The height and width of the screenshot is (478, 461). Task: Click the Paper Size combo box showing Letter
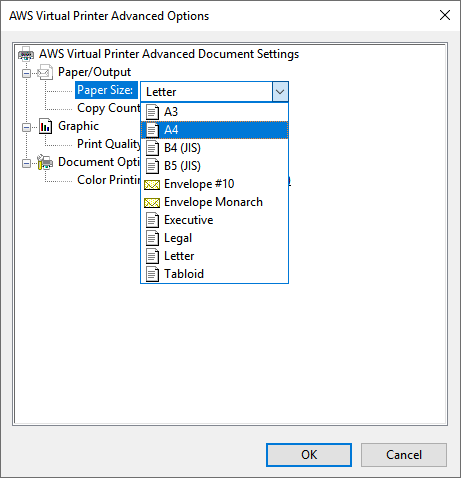(214, 91)
